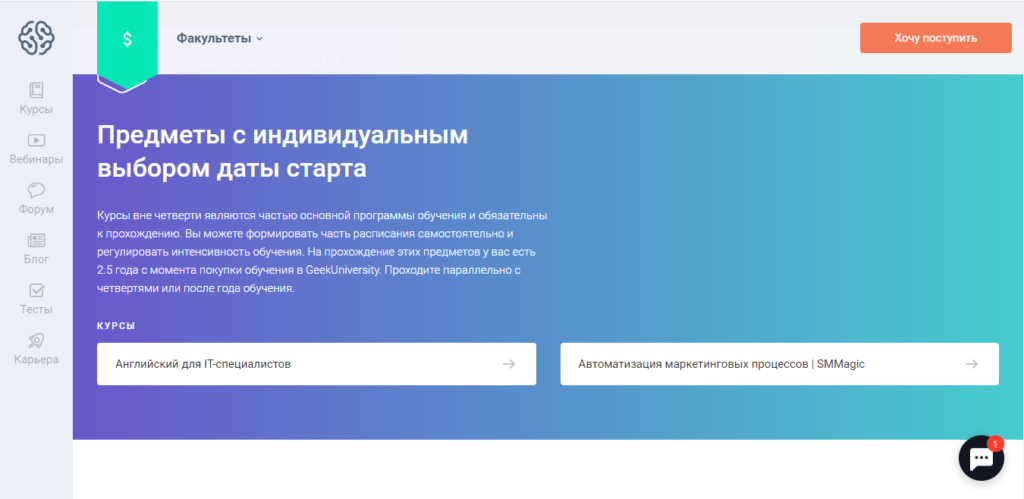Image resolution: width=1024 pixels, height=499 pixels.
Task: Select Вебинары label in sidebar
Action: pyautogui.click(x=36, y=159)
